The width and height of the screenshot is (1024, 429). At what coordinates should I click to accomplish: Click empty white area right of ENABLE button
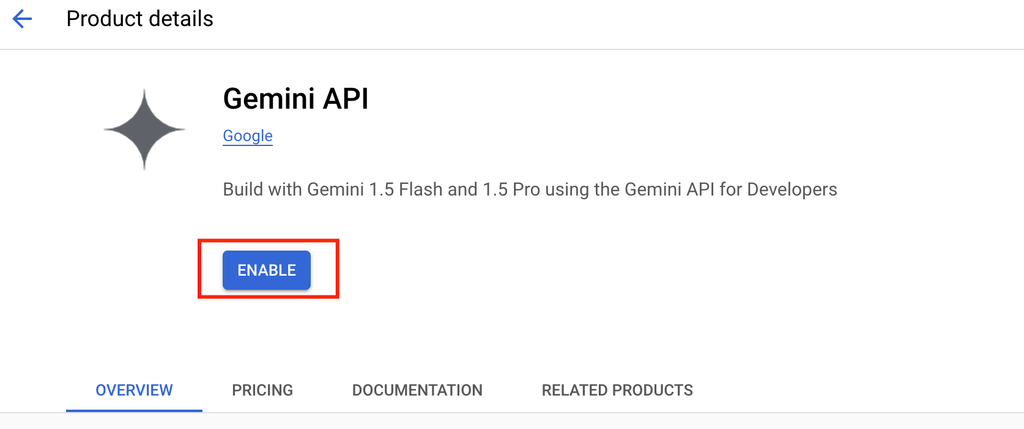click(600, 270)
